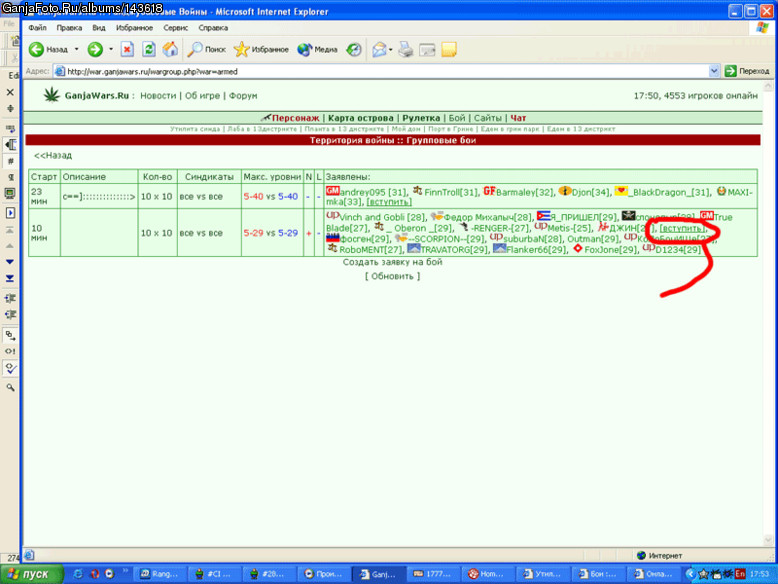Open the Back button history dropdown arrow
The width and height of the screenshot is (778, 584).
click(x=76, y=49)
